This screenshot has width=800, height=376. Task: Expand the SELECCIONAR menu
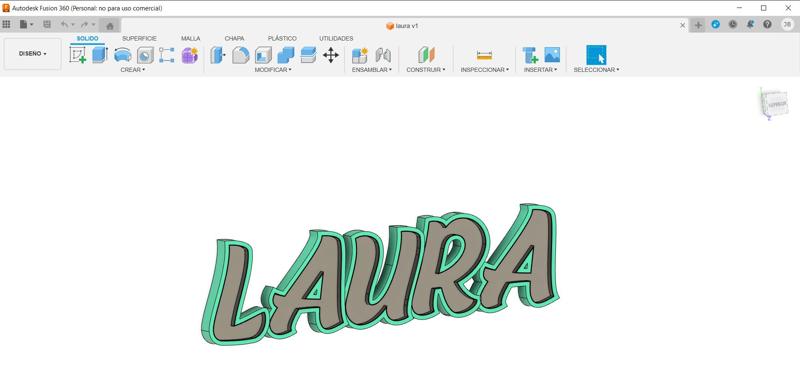pos(596,69)
